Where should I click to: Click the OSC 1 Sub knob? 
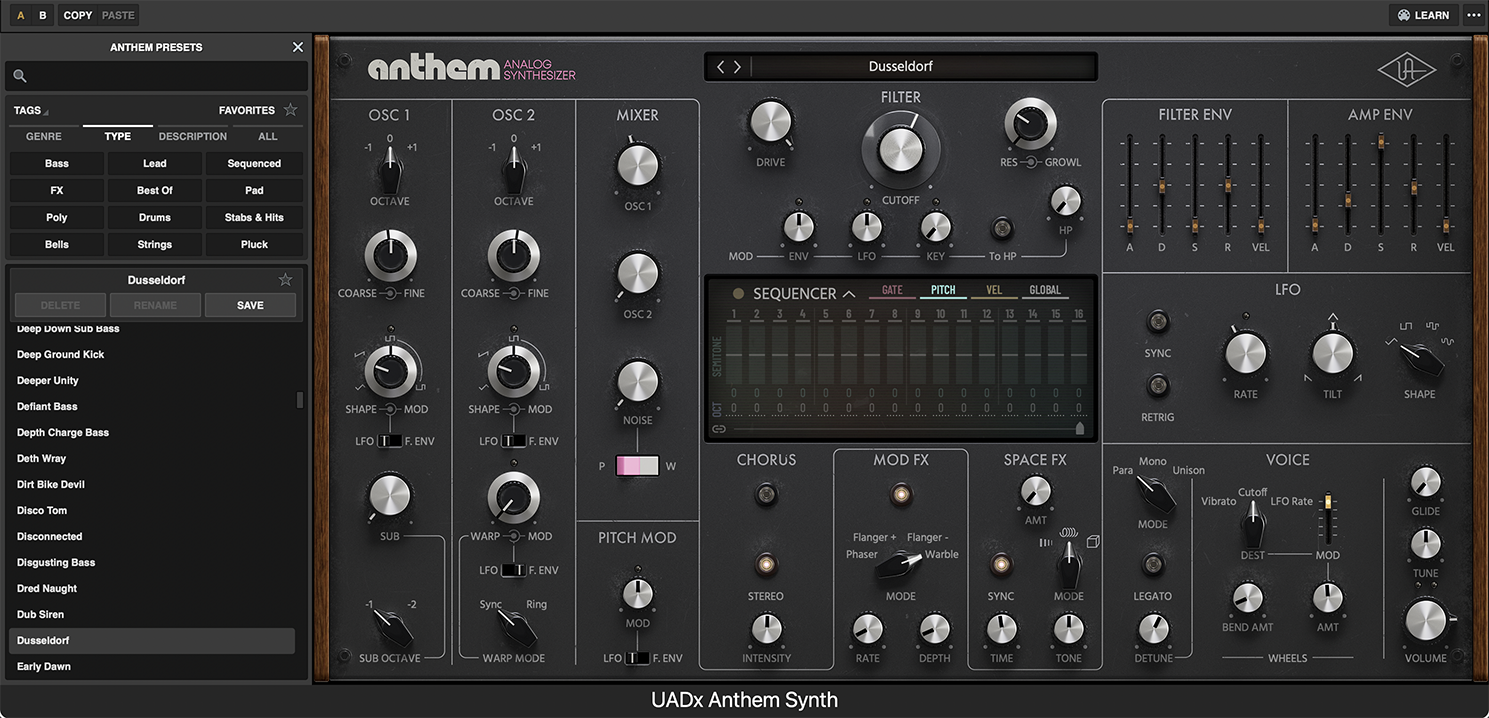click(x=389, y=496)
